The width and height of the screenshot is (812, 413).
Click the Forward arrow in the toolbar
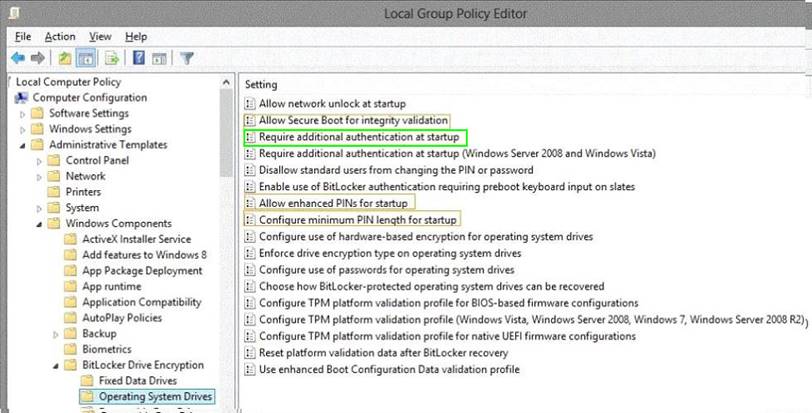(x=38, y=58)
